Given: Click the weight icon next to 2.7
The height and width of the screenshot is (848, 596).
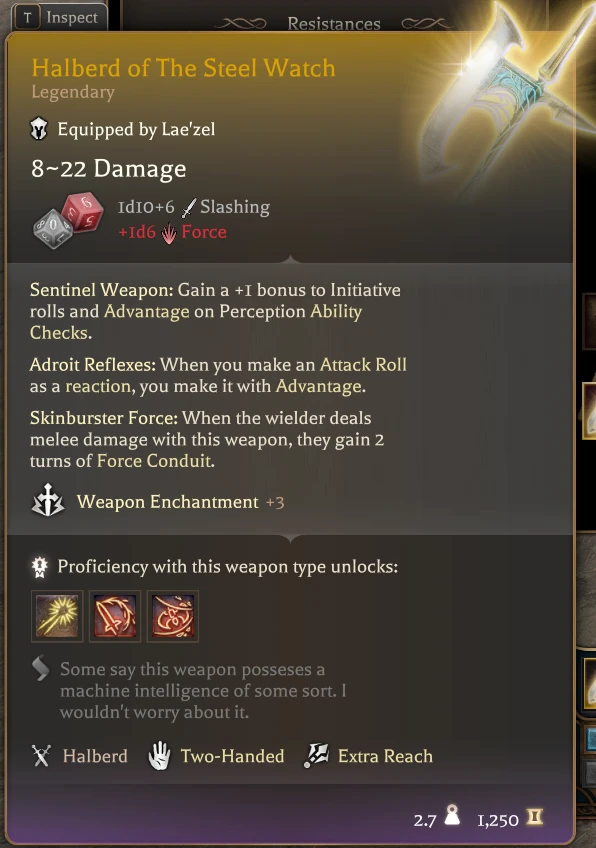Looking at the screenshot, I should (452, 816).
